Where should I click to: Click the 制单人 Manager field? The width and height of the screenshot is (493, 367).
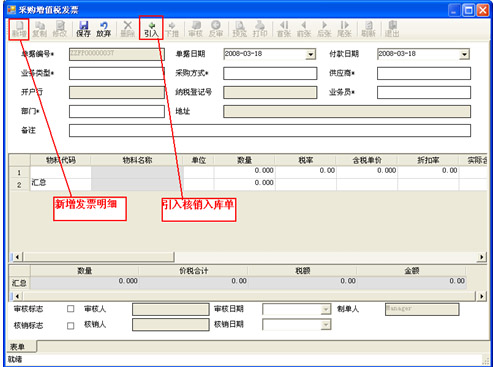click(422, 309)
